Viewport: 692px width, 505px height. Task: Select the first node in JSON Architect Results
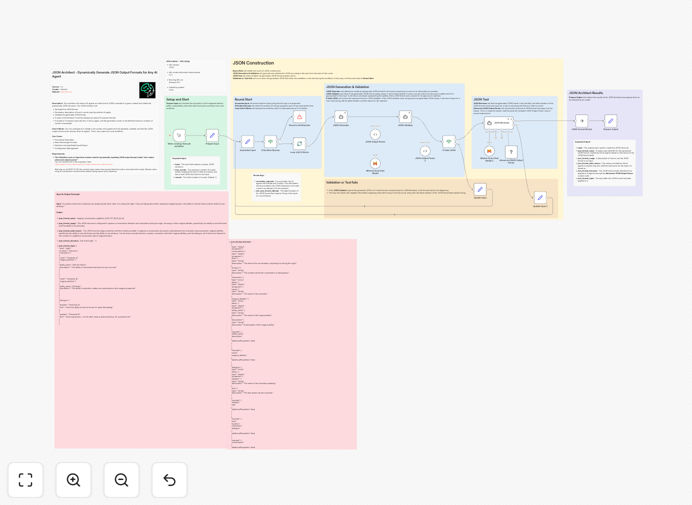tap(582, 121)
